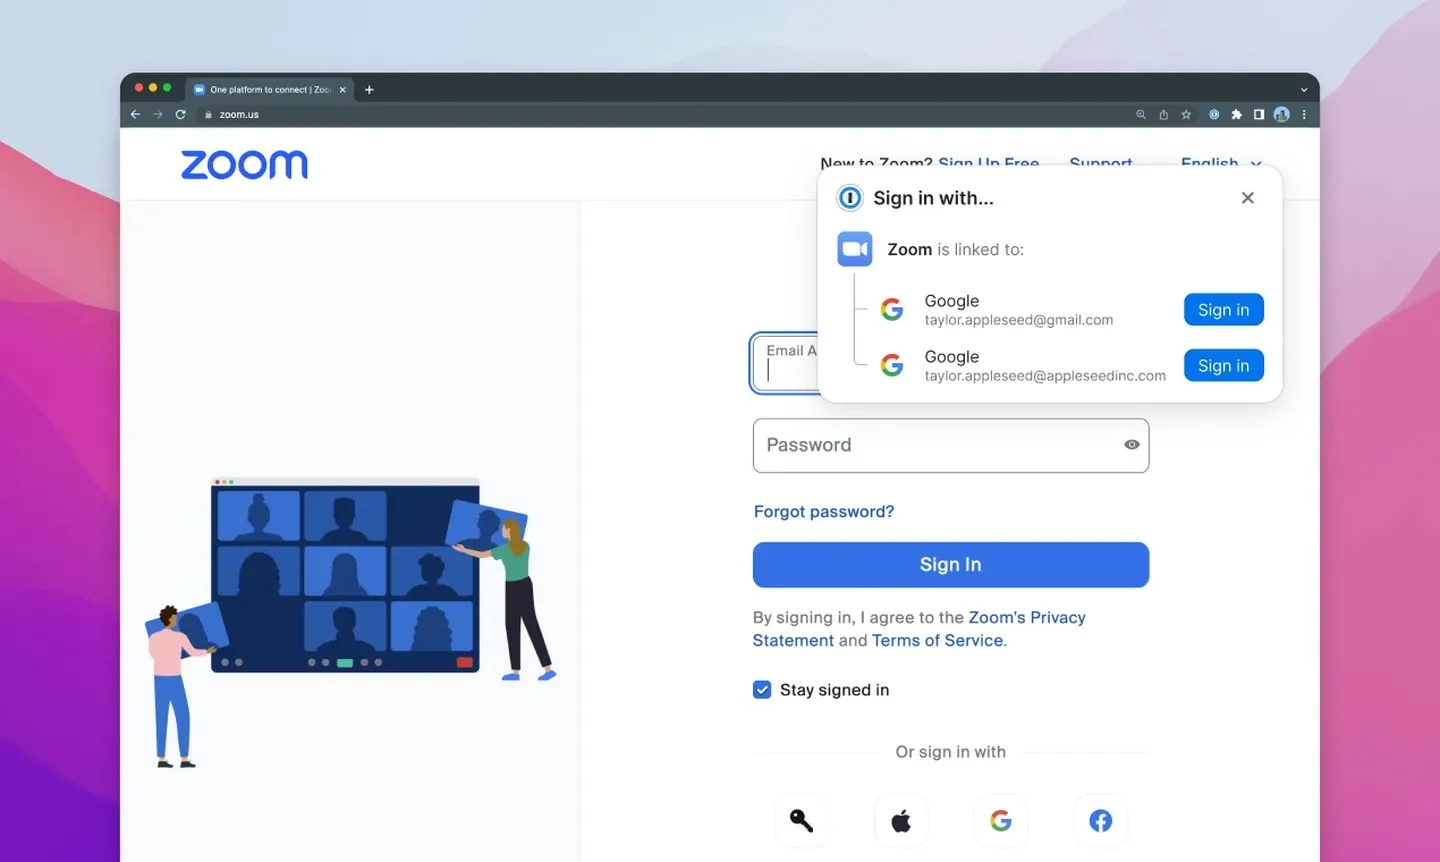Viewport: 1440px width, 862px height.
Task: Sign in with taylor.appleseed@gmail.com Google account
Action: [1223, 310]
